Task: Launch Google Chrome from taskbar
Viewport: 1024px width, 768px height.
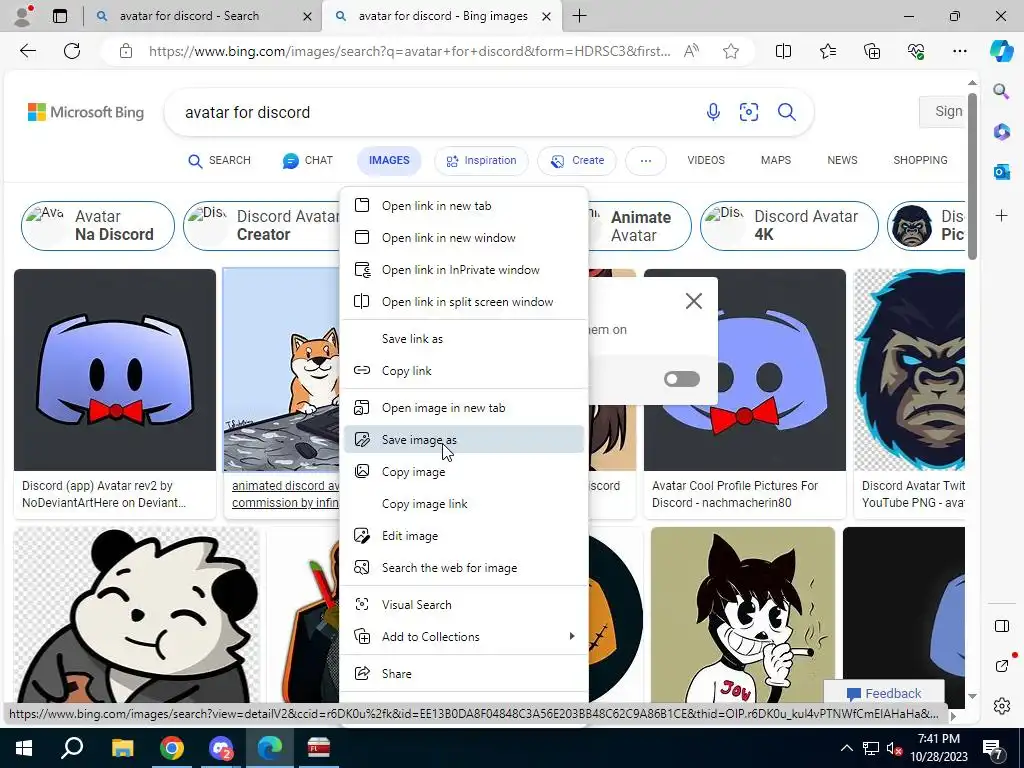Action: (x=172, y=748)
